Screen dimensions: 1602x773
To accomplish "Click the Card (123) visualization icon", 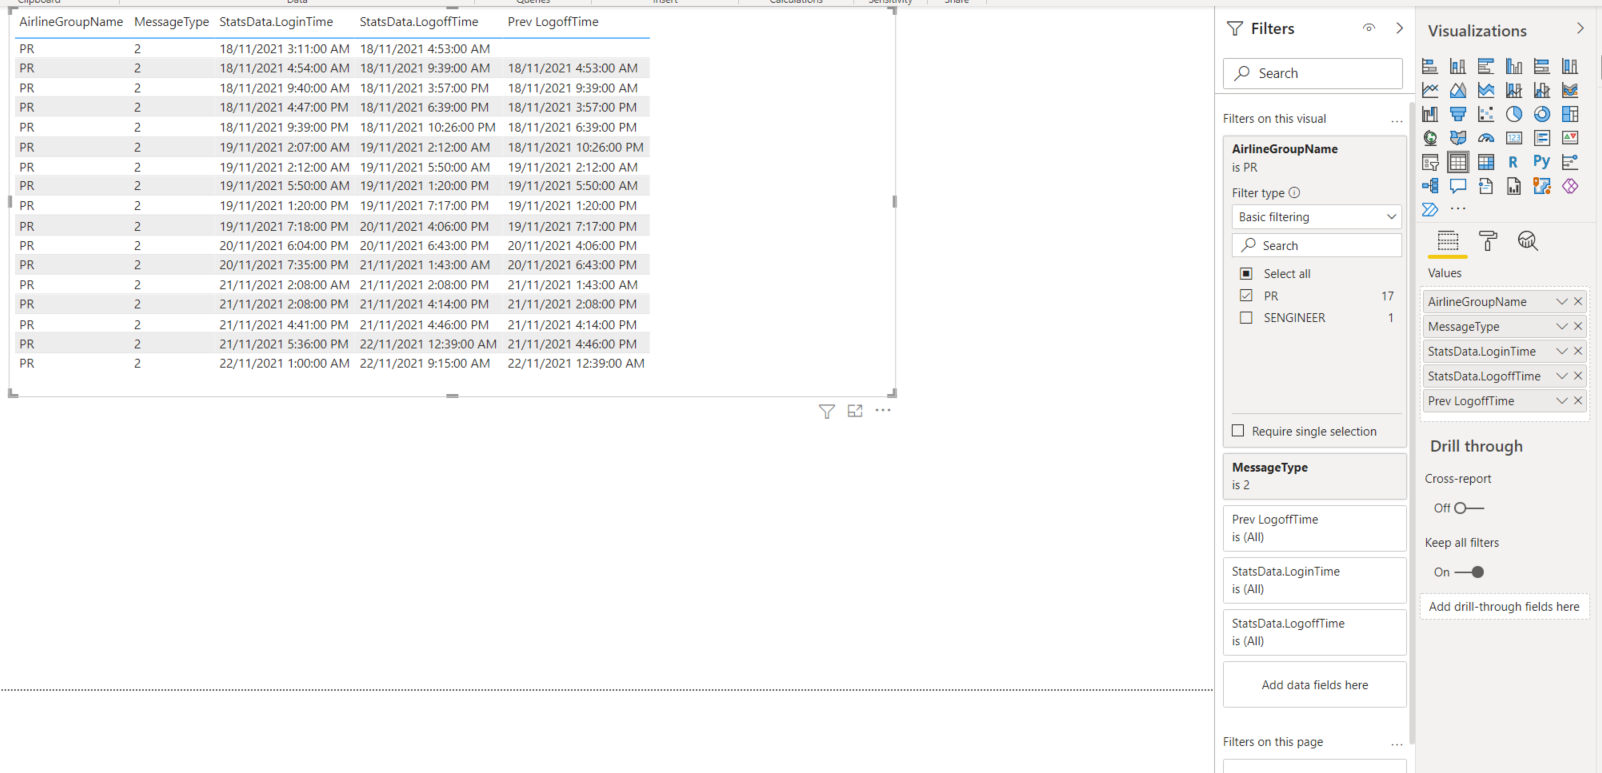I will click(1514, 138).
